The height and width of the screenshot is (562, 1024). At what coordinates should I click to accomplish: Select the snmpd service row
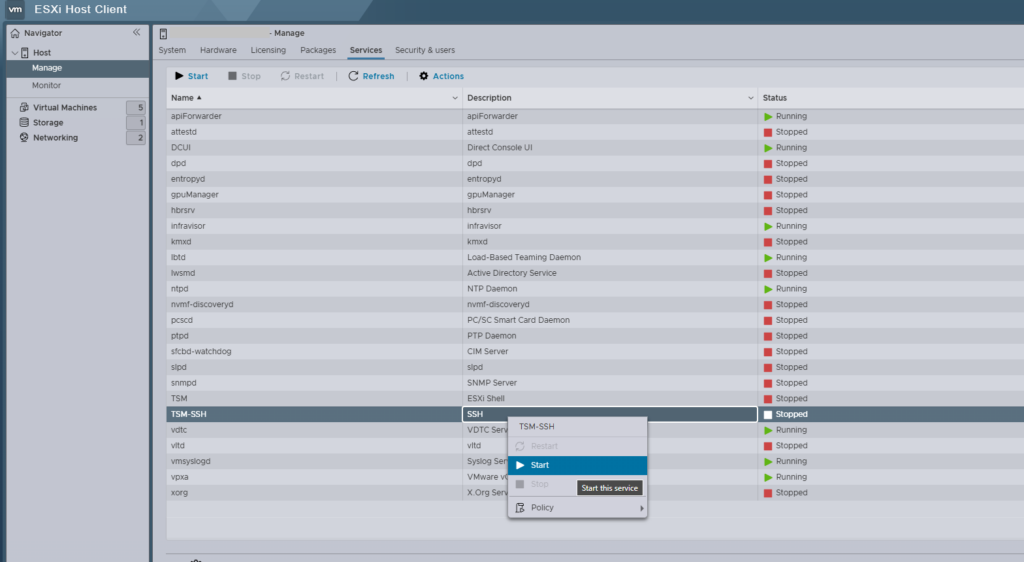tap(595, 382)
